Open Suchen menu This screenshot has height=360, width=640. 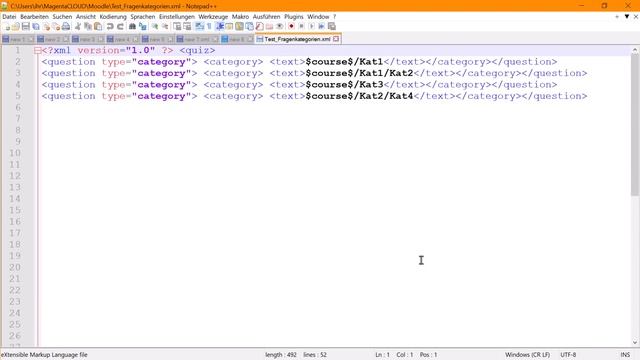click(x=62, y=17)
